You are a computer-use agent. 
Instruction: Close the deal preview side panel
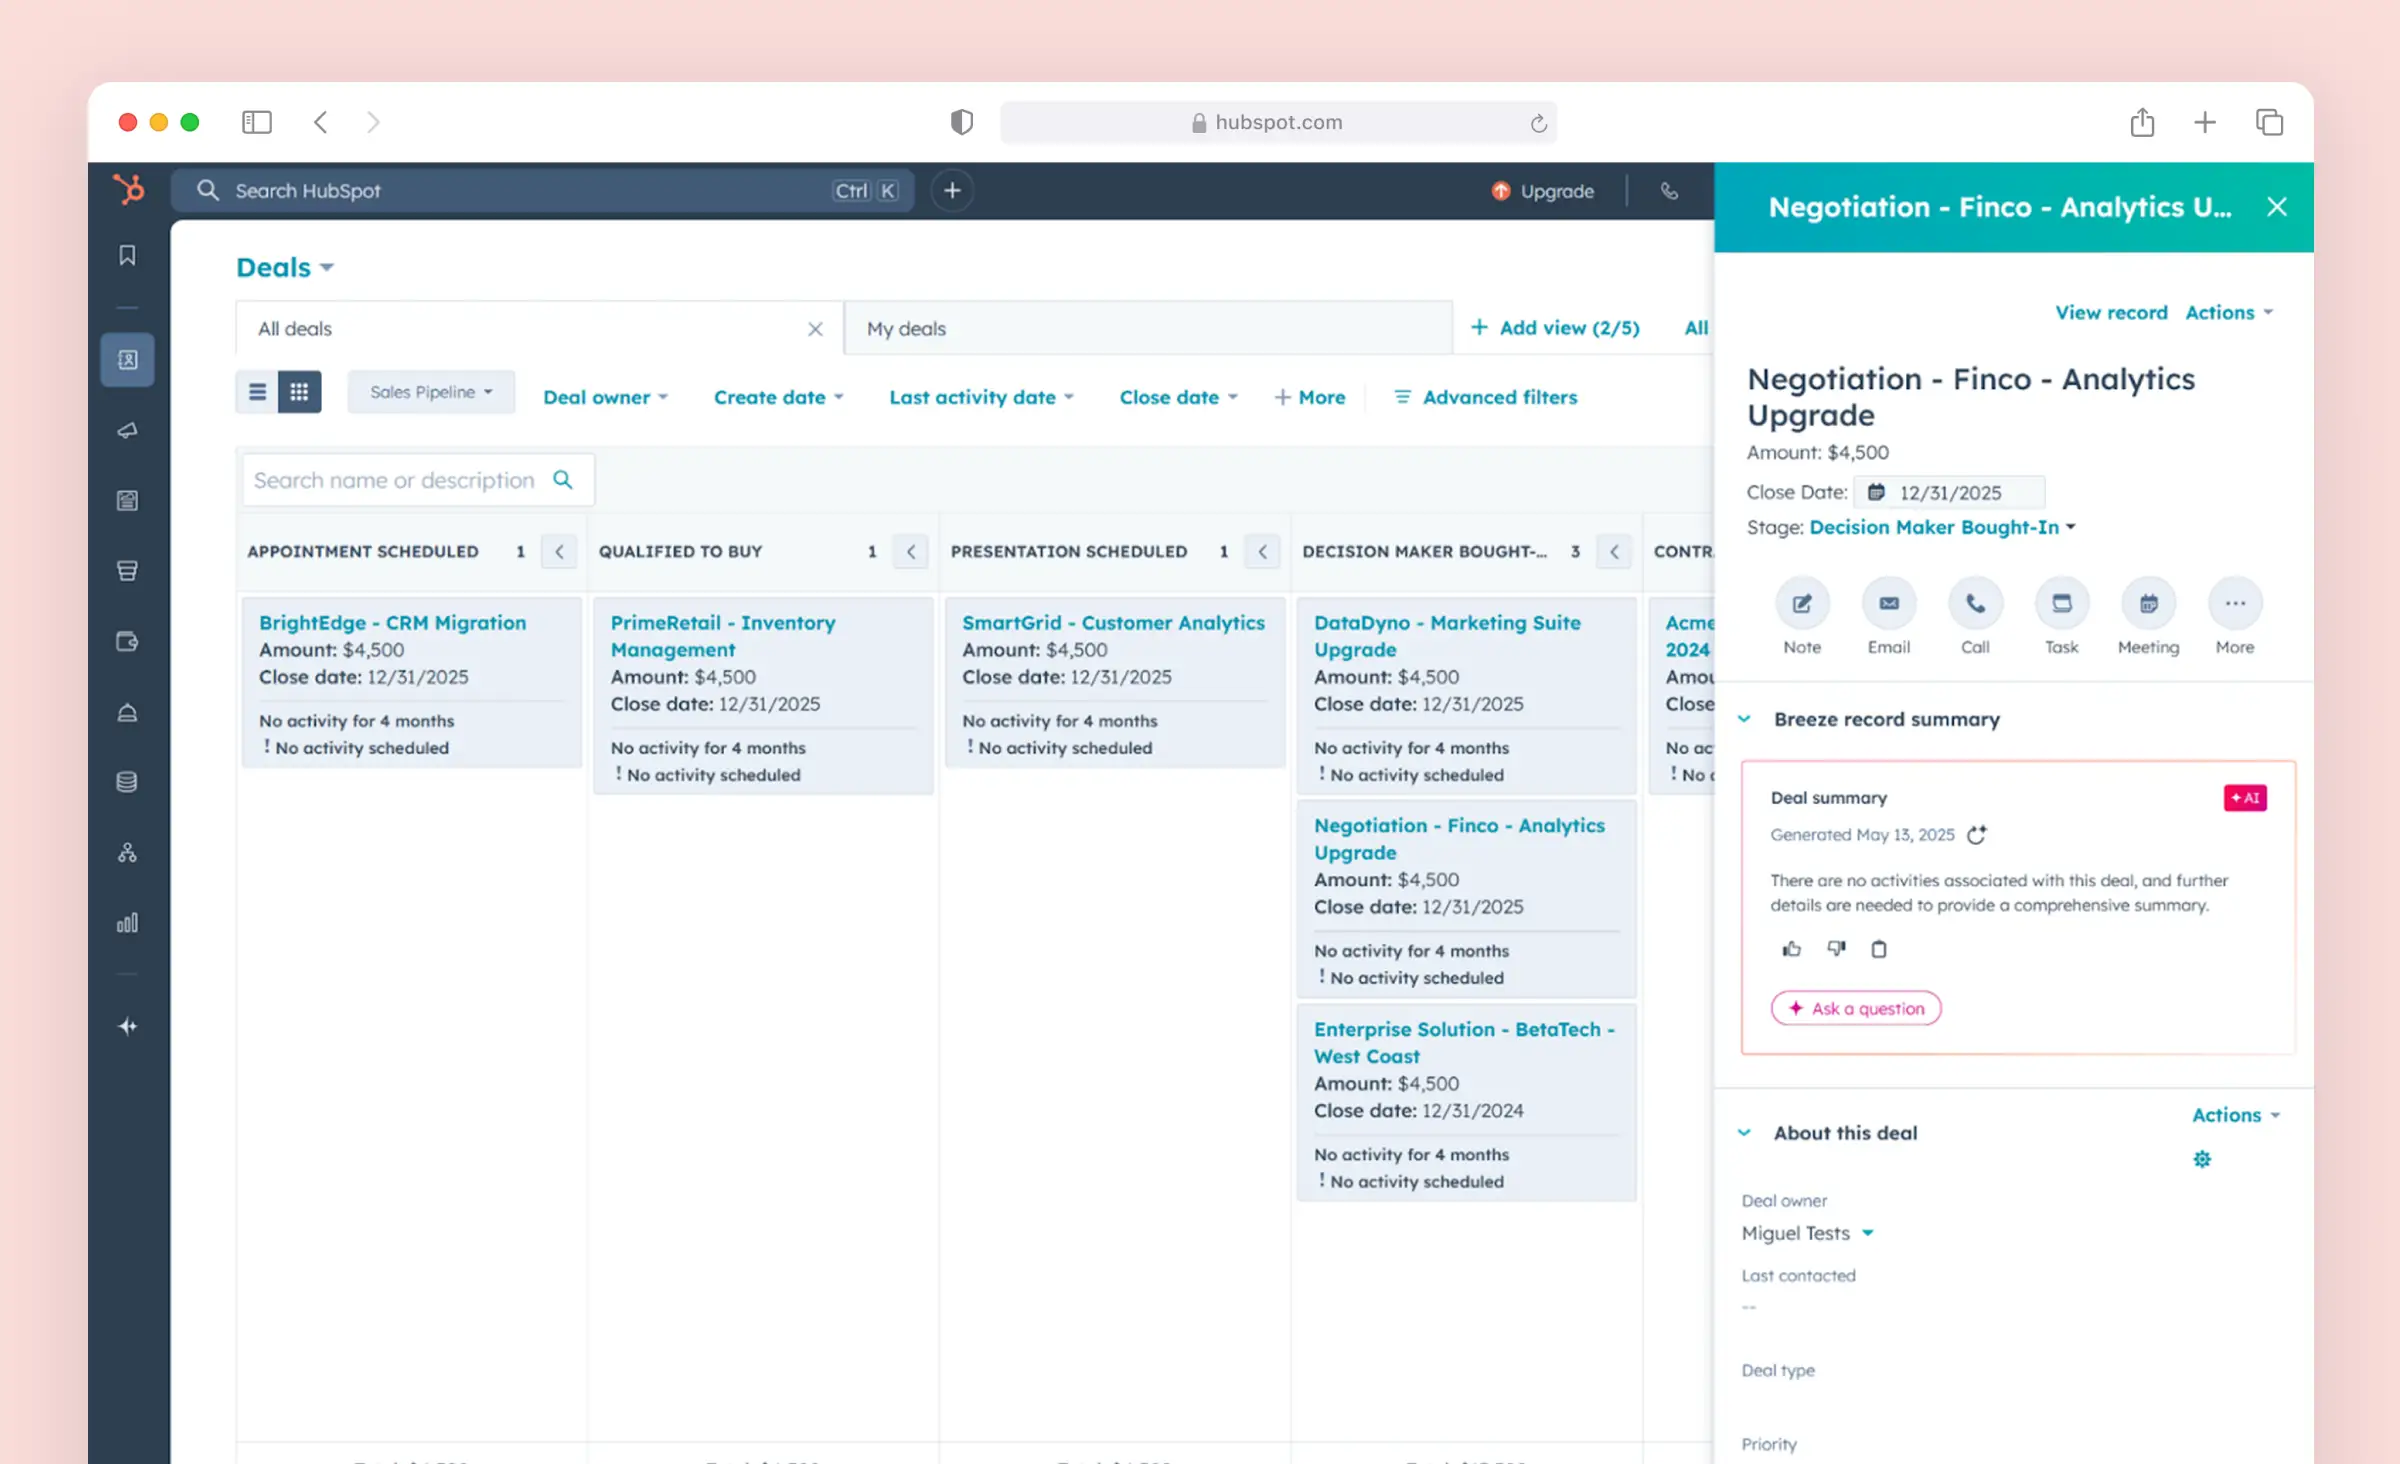(2277, 207)
